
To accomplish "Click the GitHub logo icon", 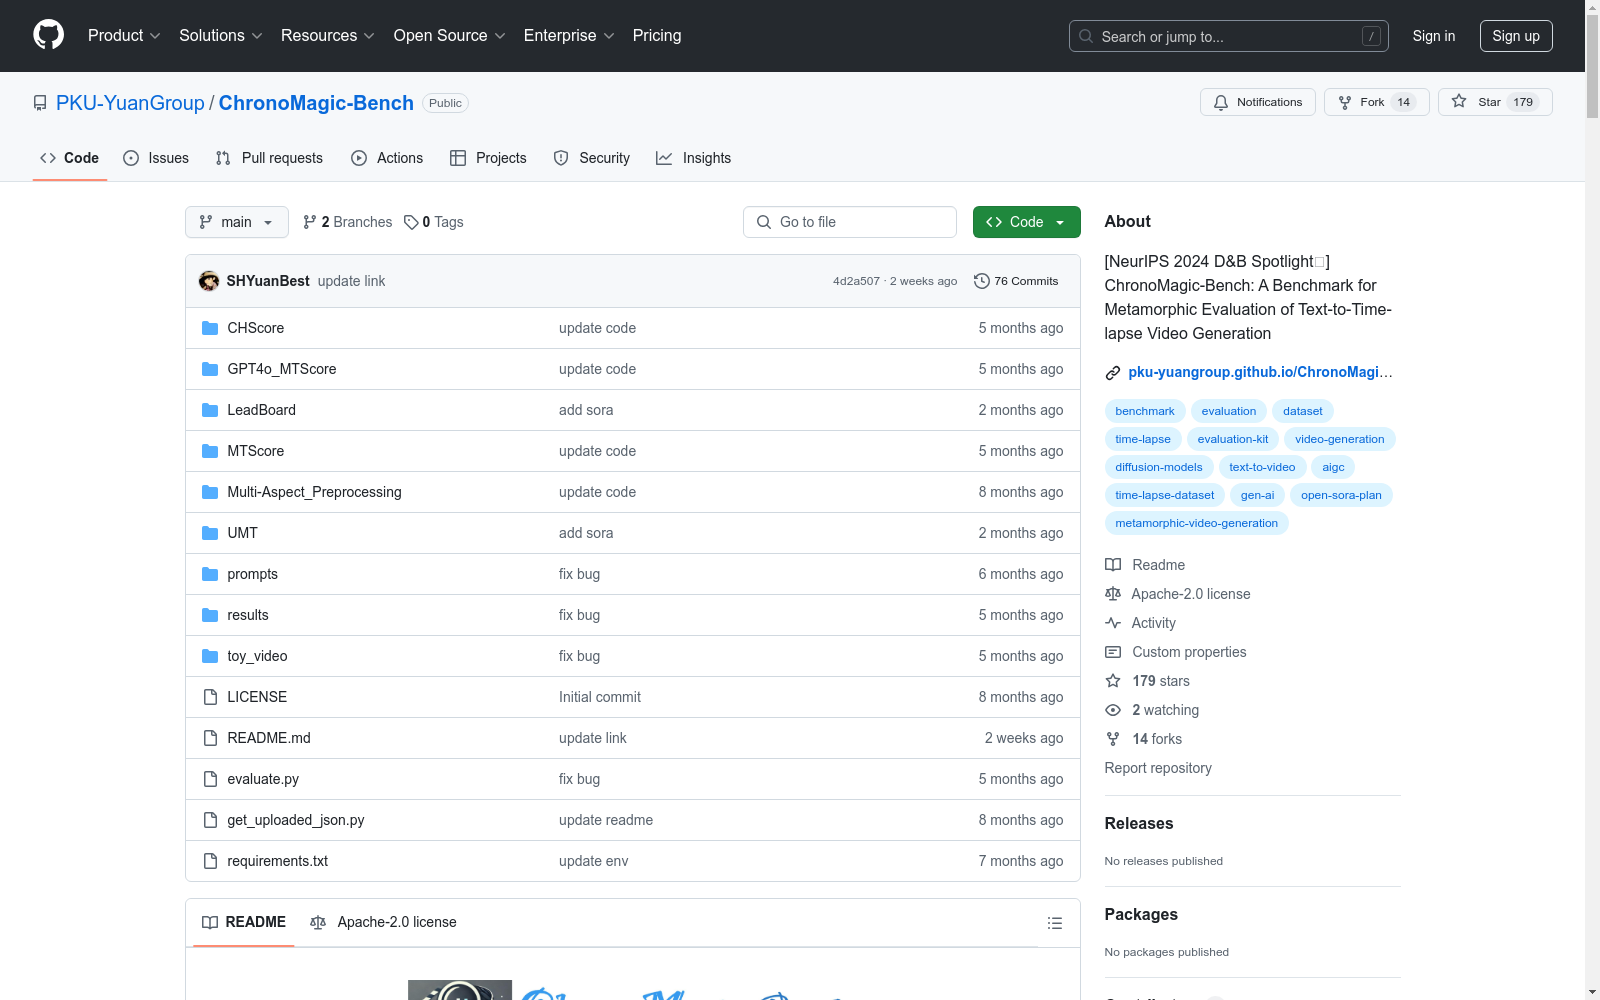I will (x=48, y=35).
